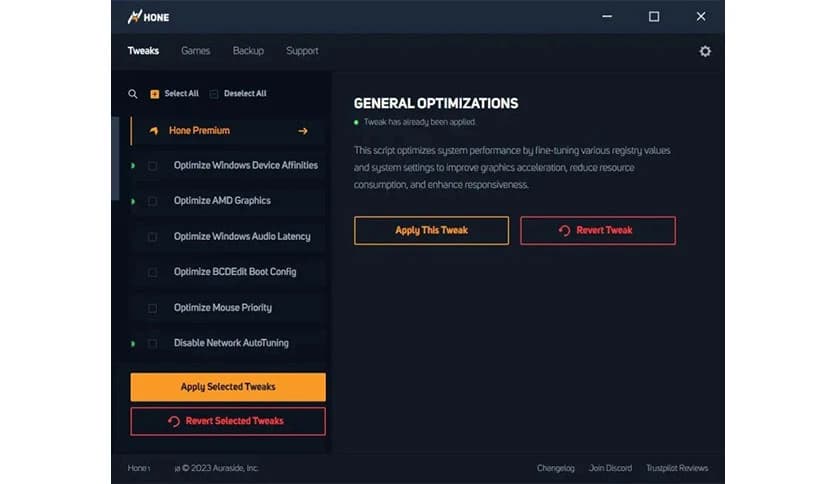Select the Hone Premium row text
This screenshot has height=484, width=836.
coord(199,131)
